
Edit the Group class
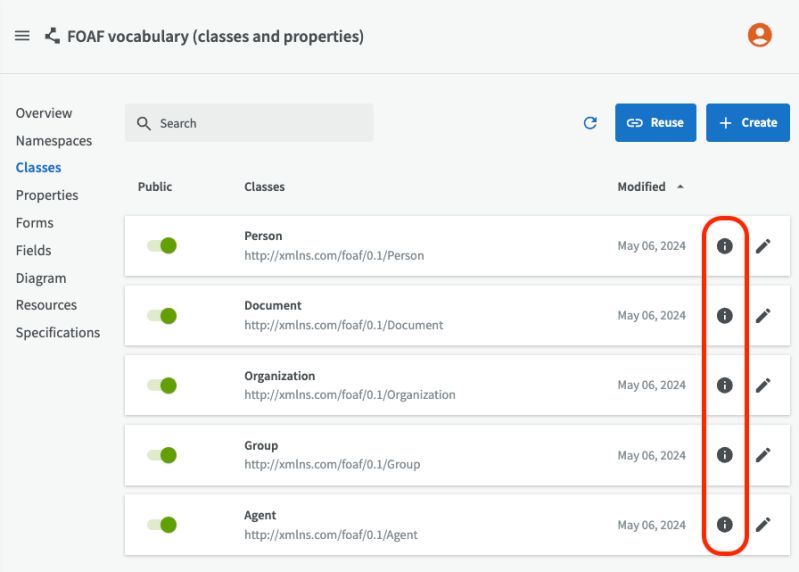(x=763, y=455)
